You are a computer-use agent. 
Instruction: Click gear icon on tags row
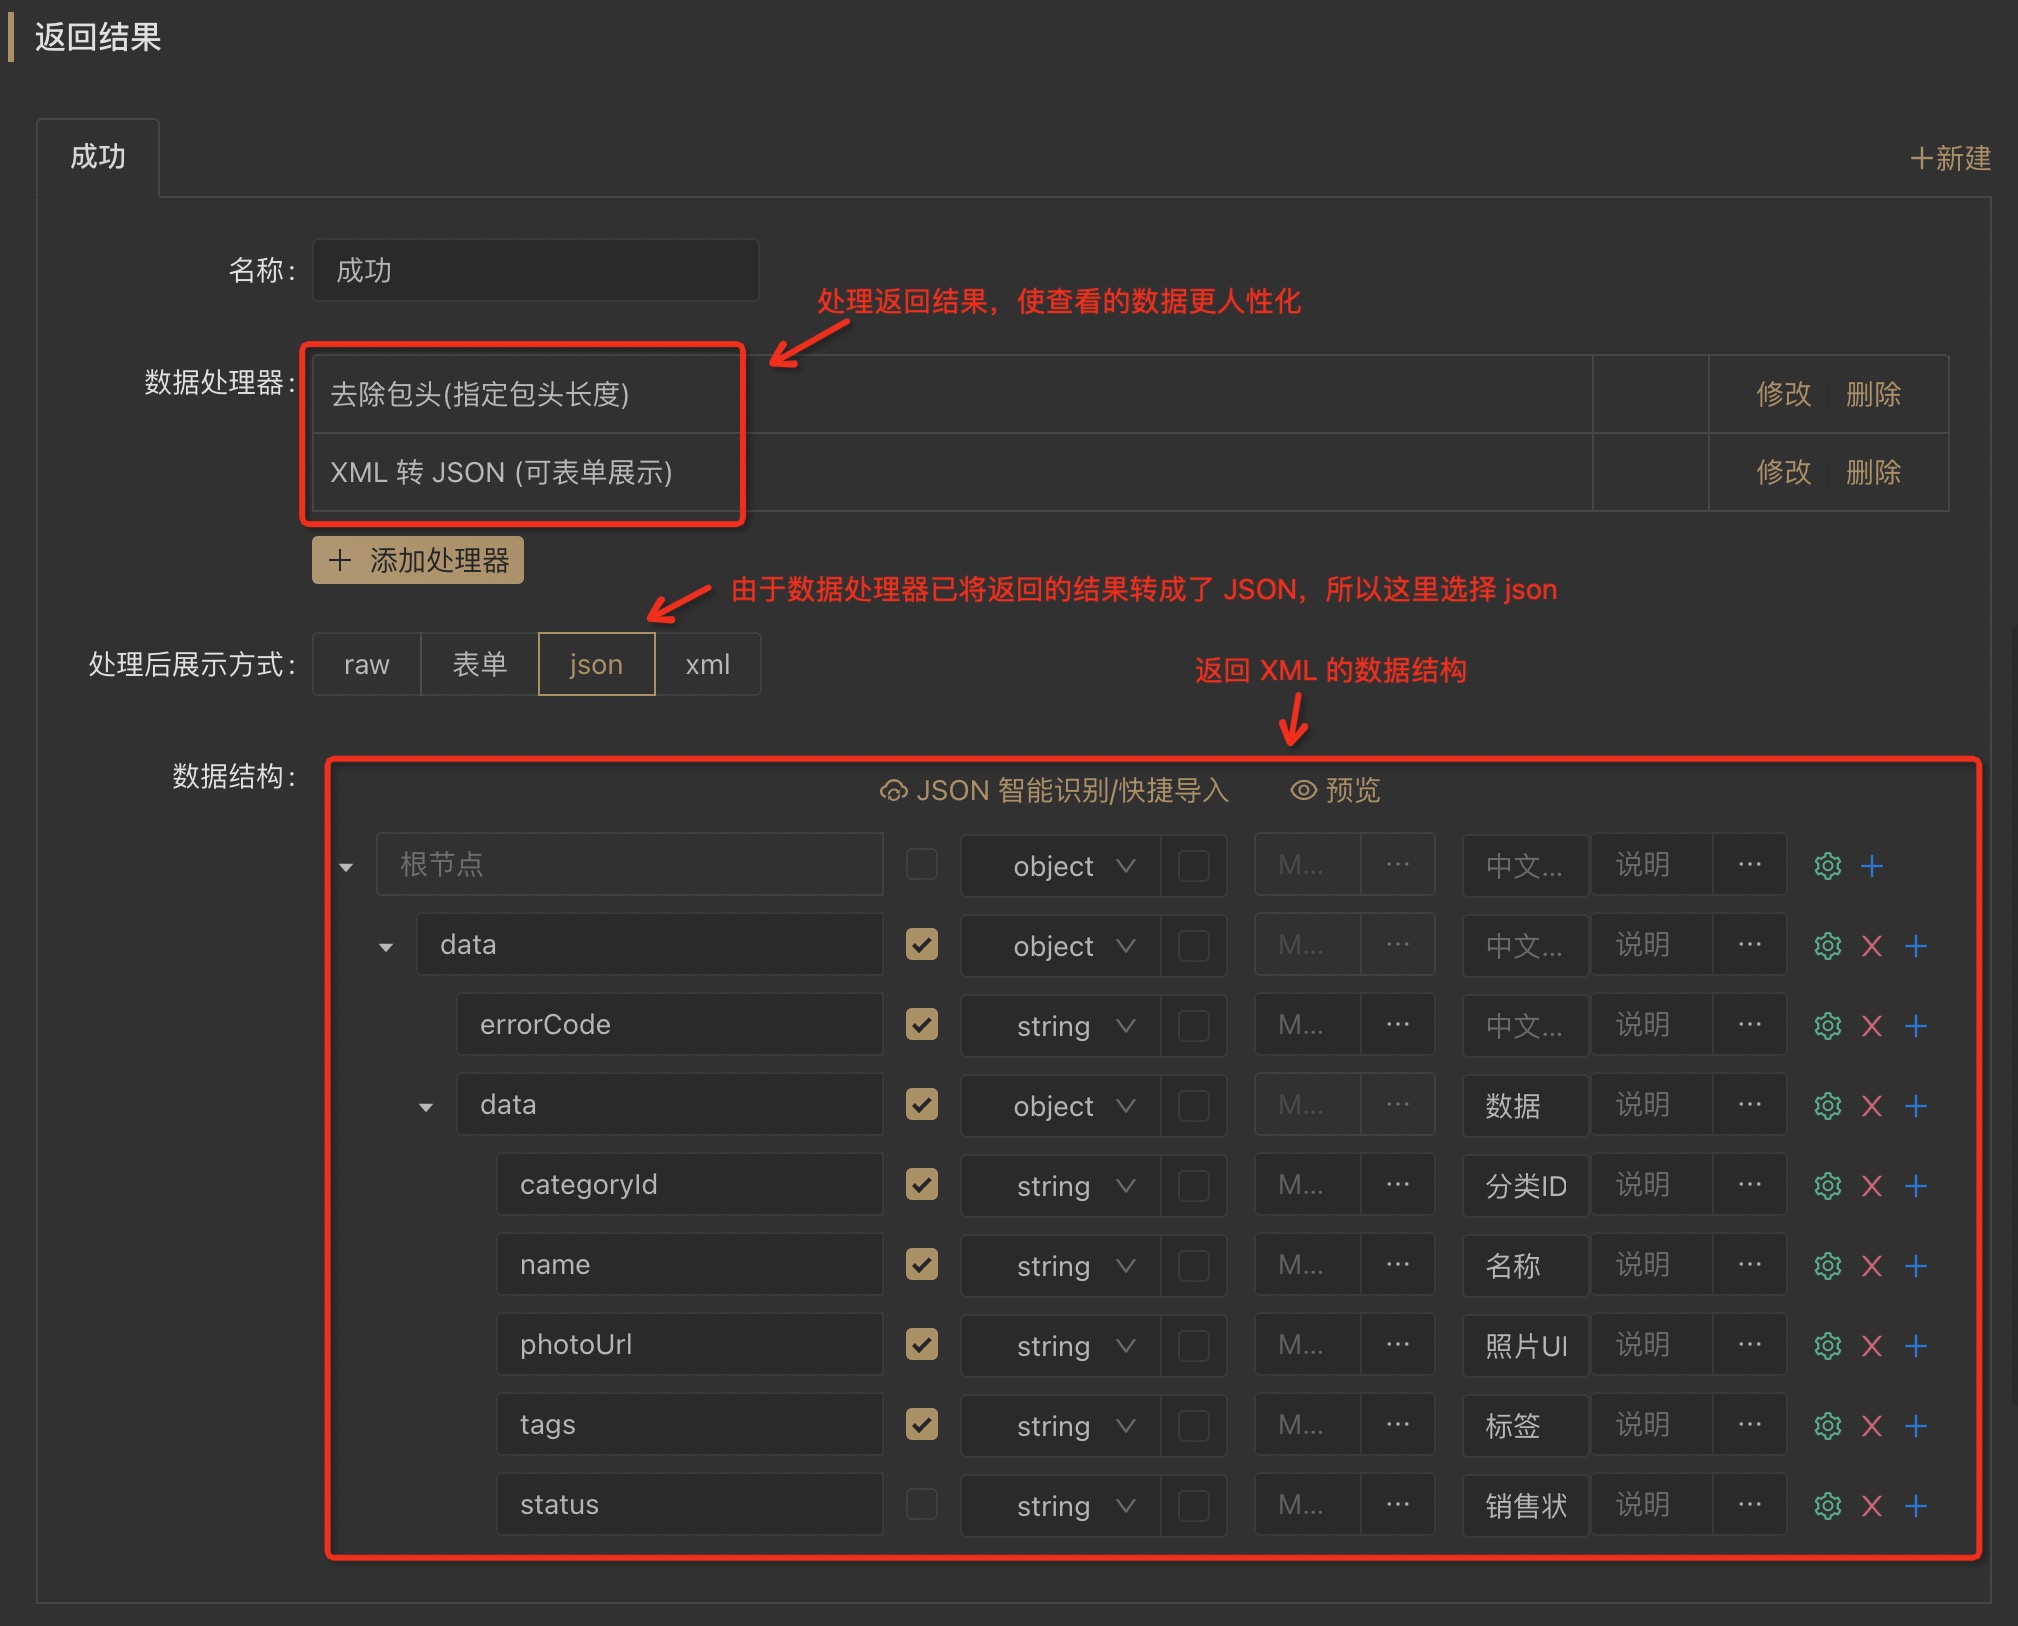[x=1827, y=1425]
